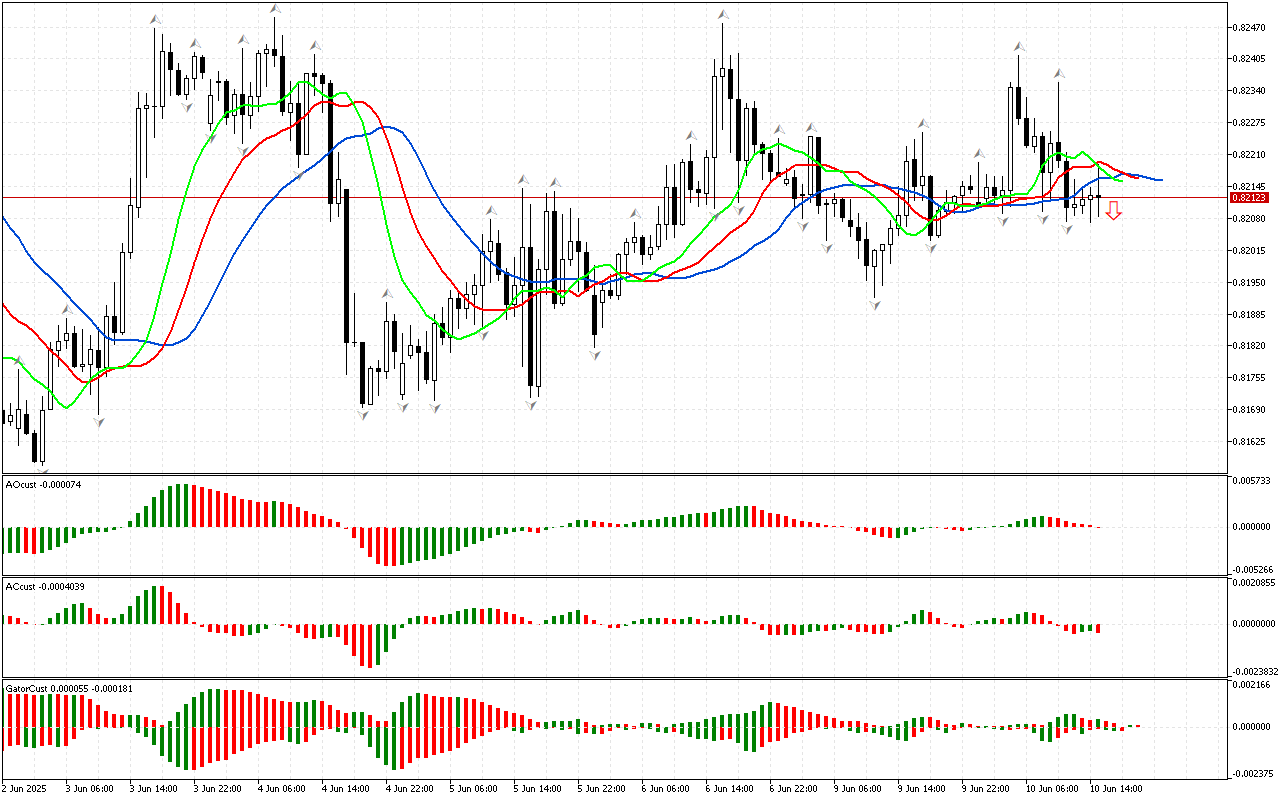Screen dimensions: 1280x800
Task: Click the up fractal above 9 Jun 14:00 high
Action: [924, 124]
